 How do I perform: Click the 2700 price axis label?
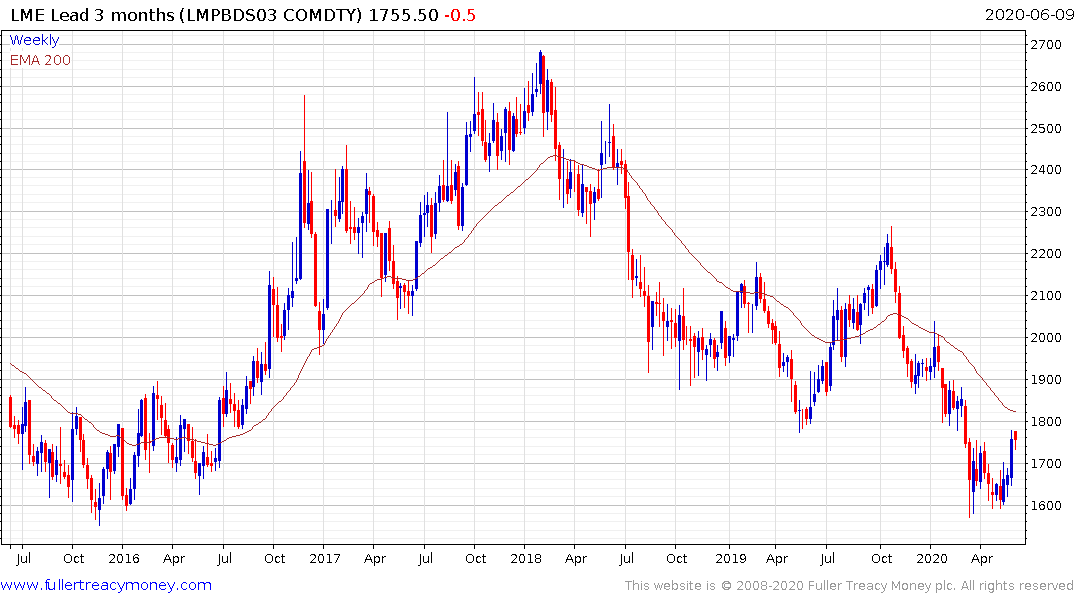pos(1046,45)
